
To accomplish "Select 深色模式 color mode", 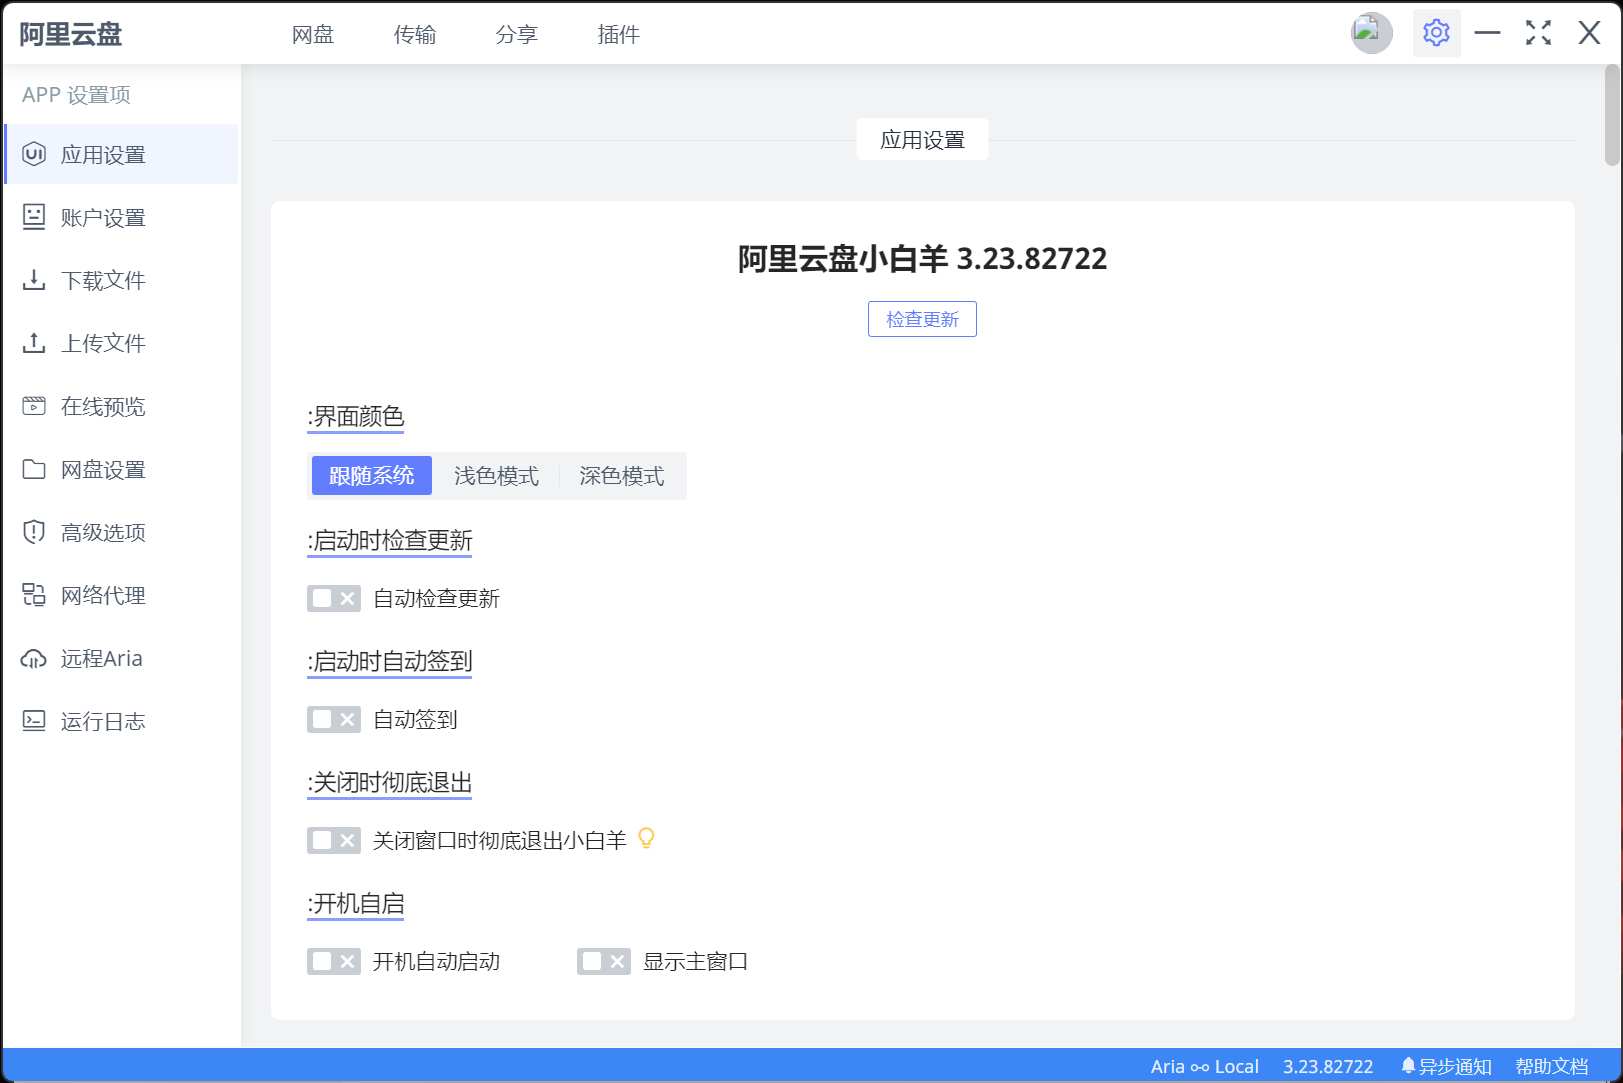I will 621,475.
